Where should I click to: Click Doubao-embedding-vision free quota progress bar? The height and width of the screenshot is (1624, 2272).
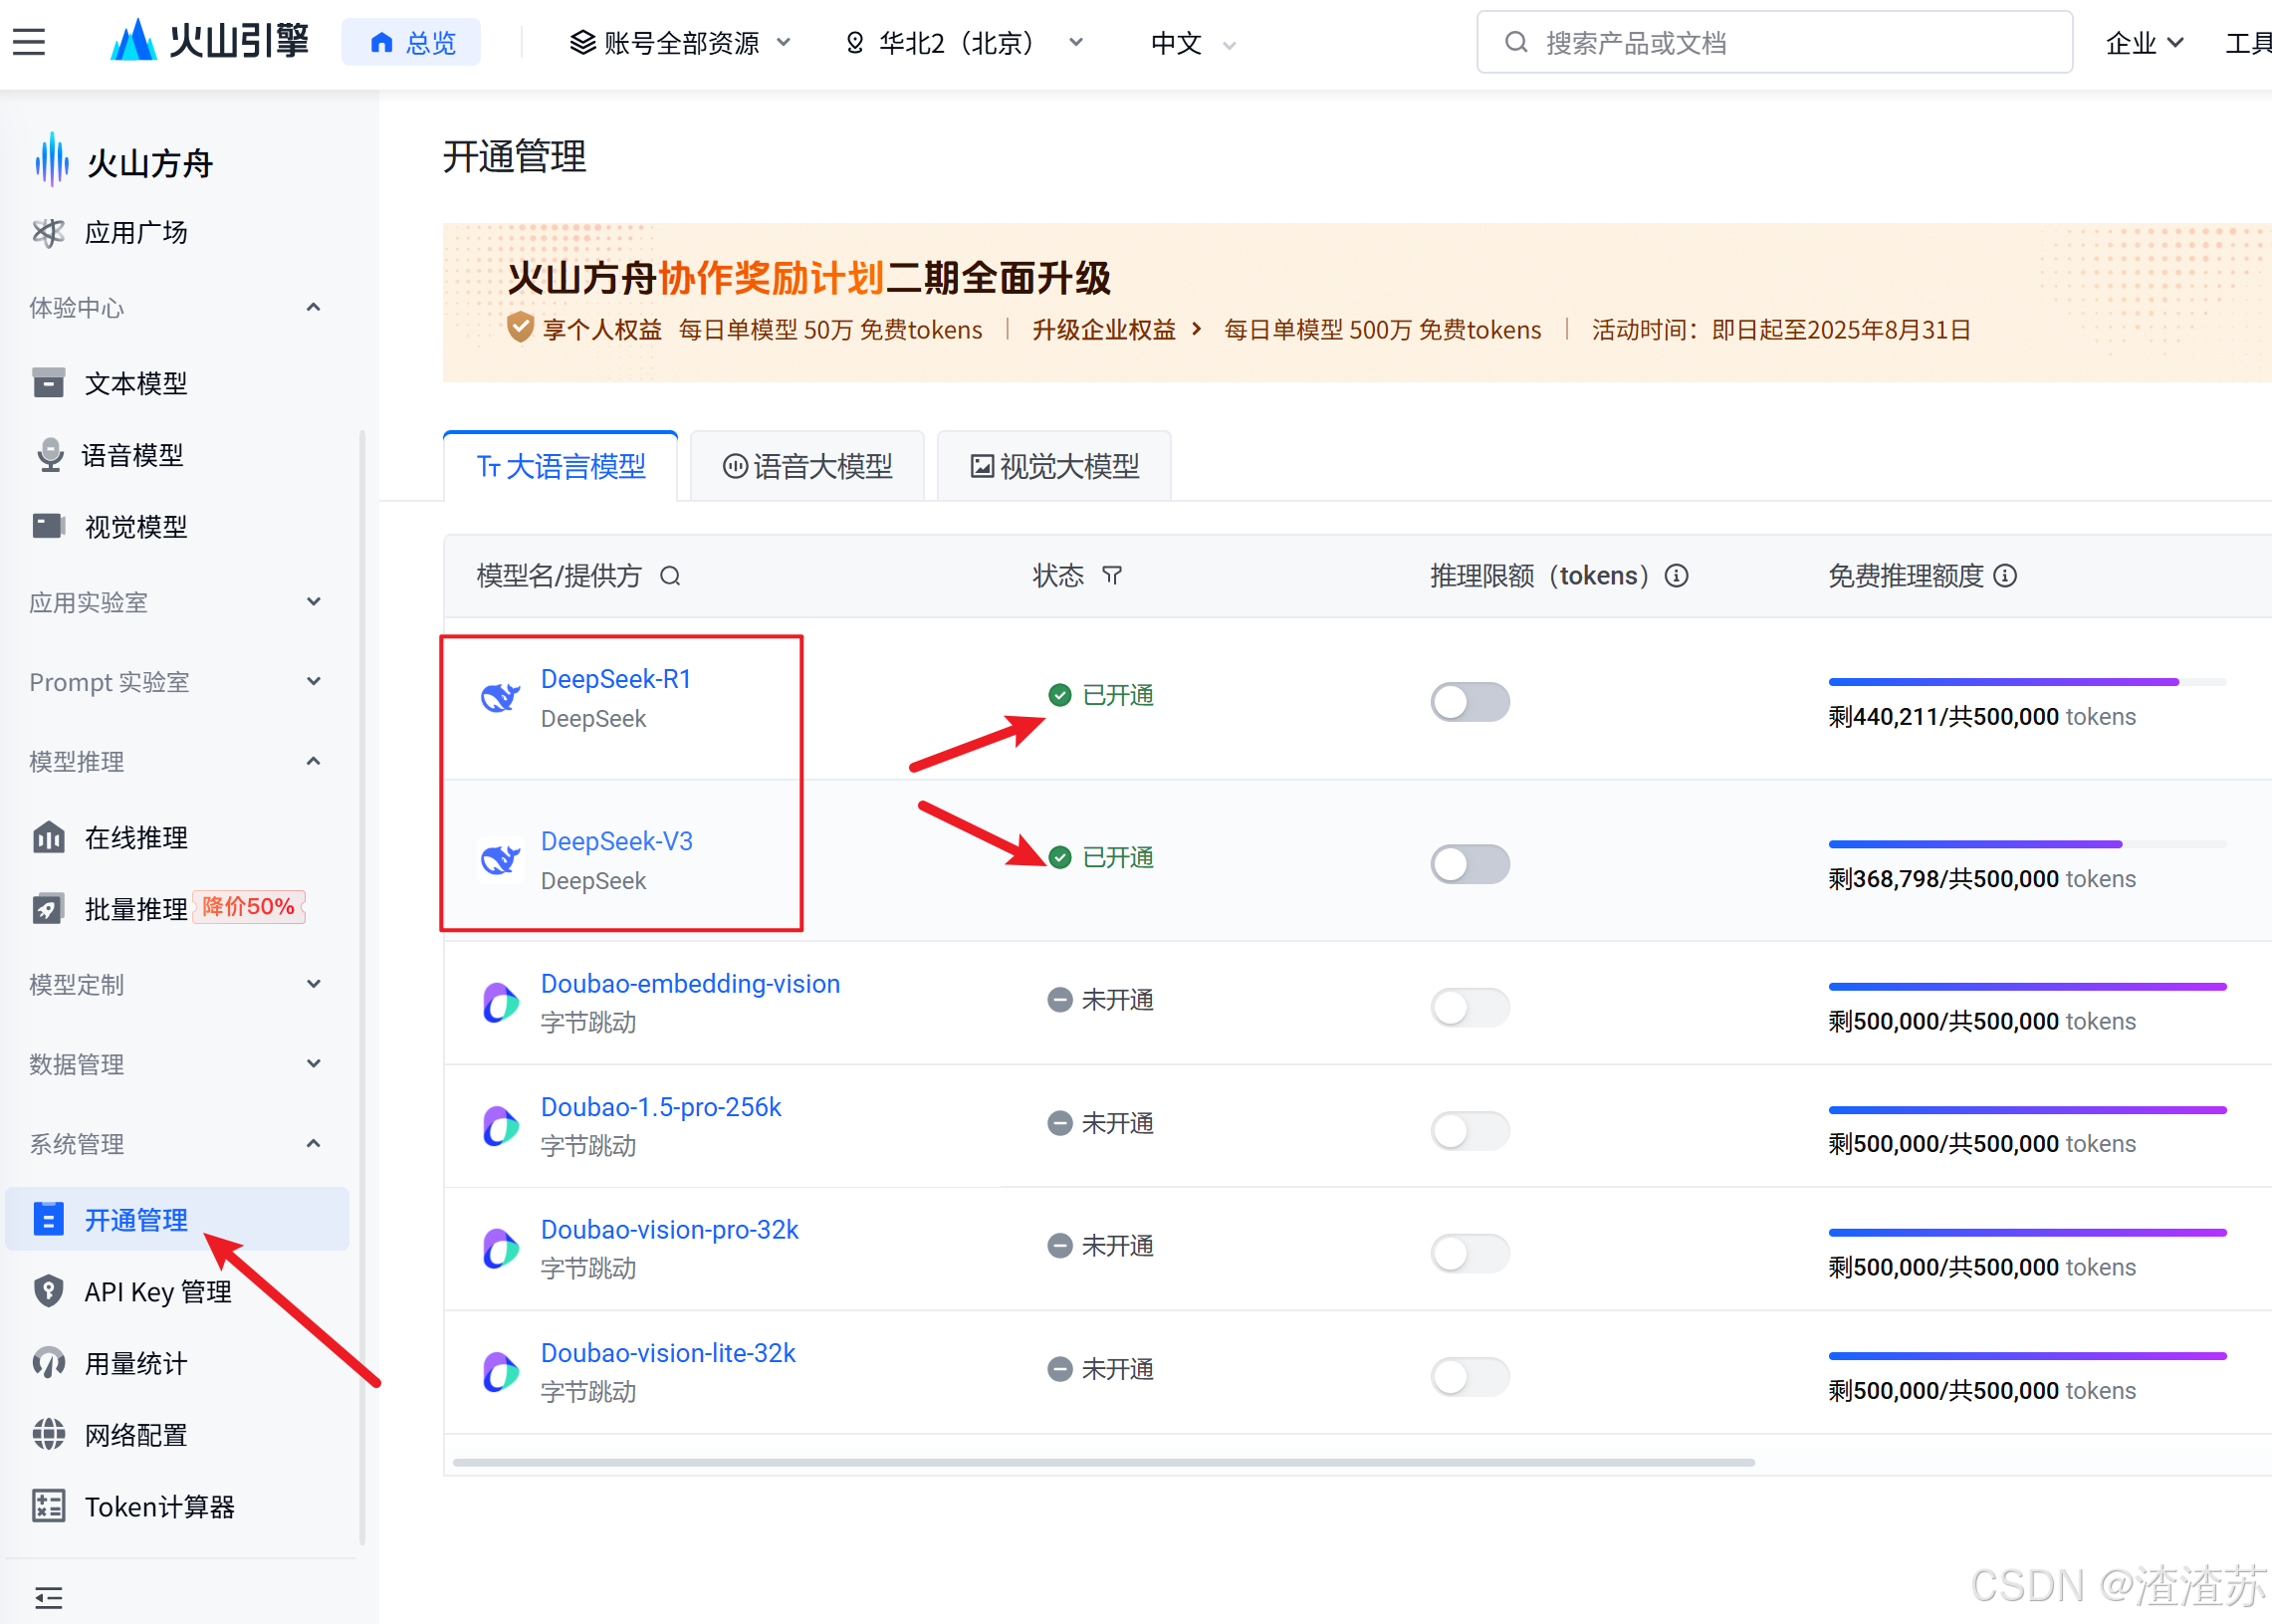(x=2027, y=987)
